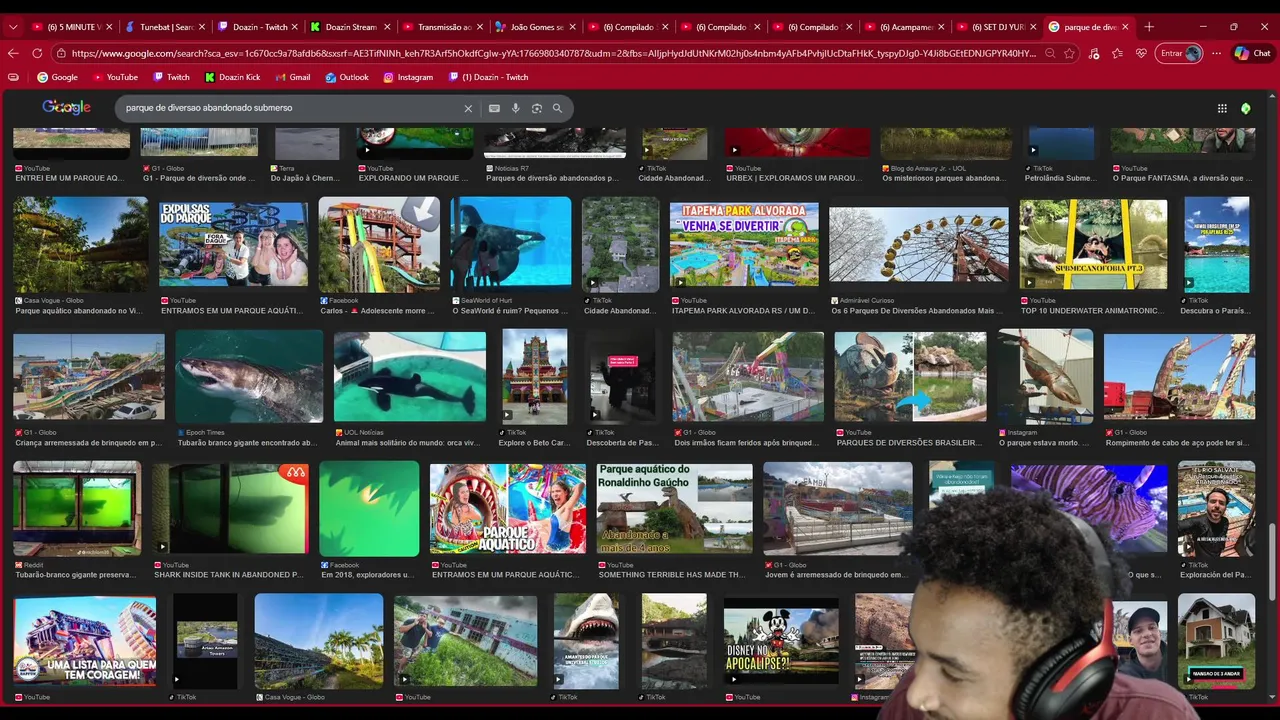This screenshot has height=720, width=1280.
Task: Close the parque de diversao tab
Action: pos(1126,27)
